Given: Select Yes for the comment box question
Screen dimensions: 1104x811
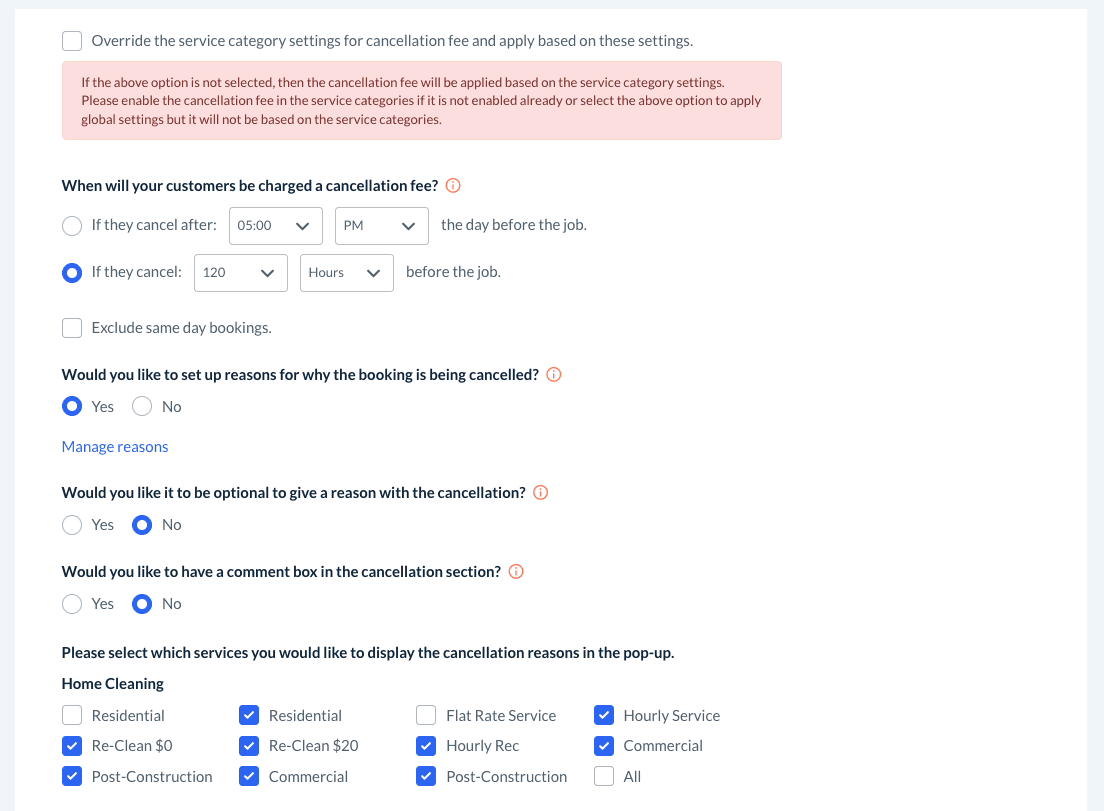Looking at the screenshot, I should click(x=72, y=604).
